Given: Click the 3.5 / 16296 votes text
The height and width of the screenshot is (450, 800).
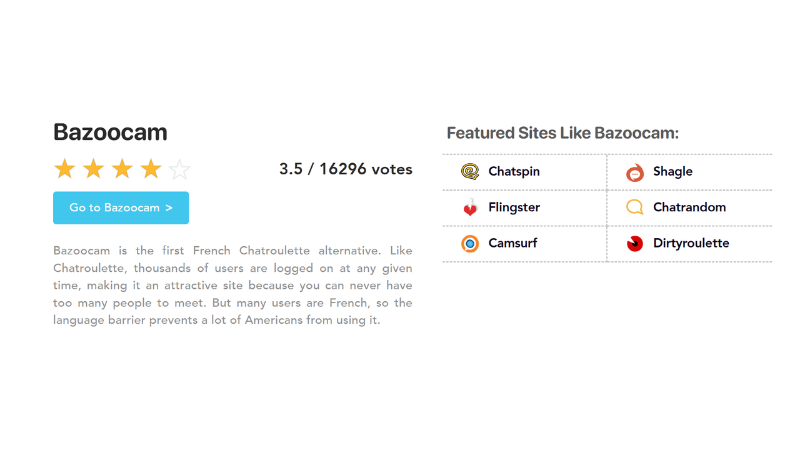Looking at the screenshot, I should pos(345,169).
